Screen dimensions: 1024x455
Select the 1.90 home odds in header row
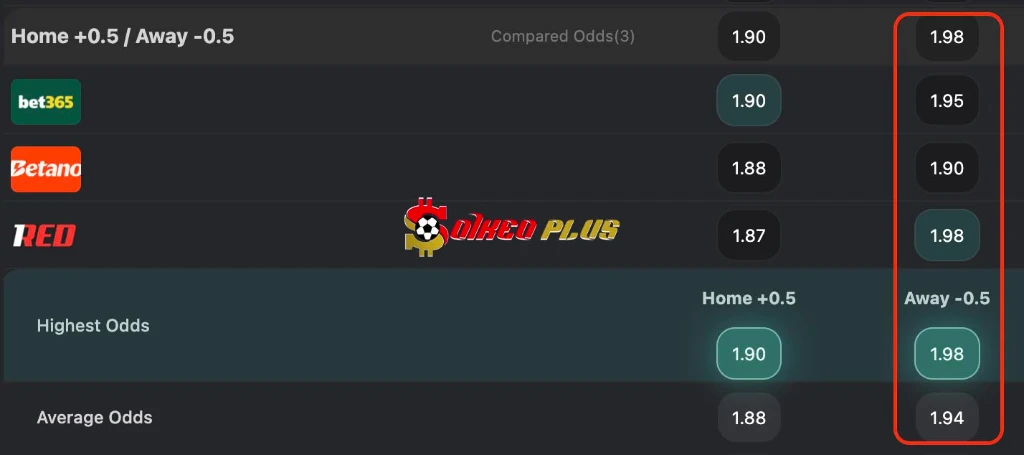tap(748, 37)
